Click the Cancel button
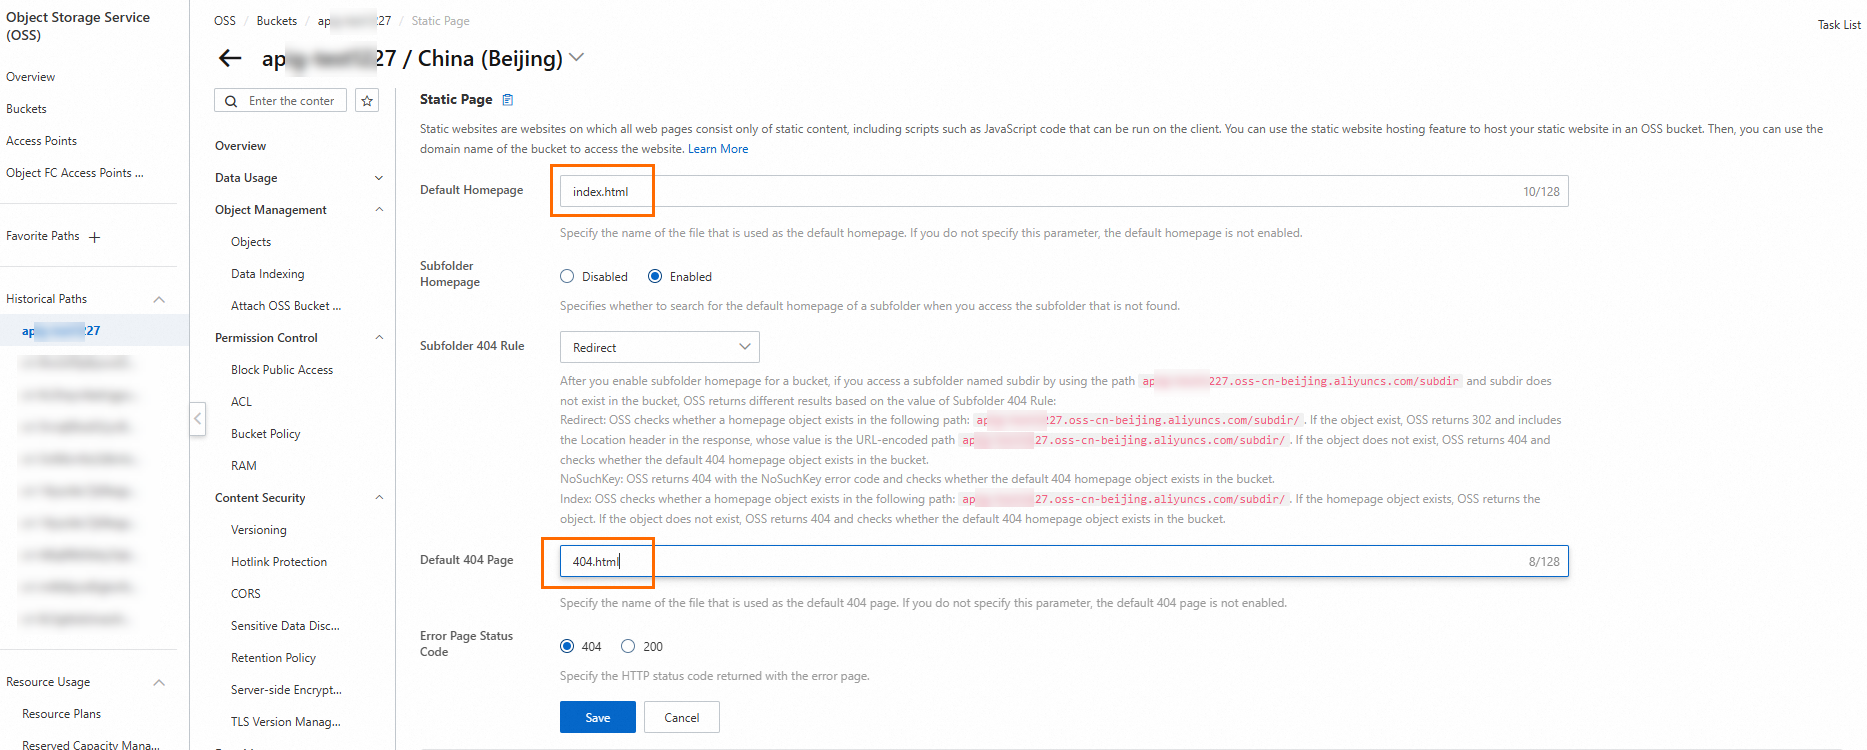 [682, 717]
